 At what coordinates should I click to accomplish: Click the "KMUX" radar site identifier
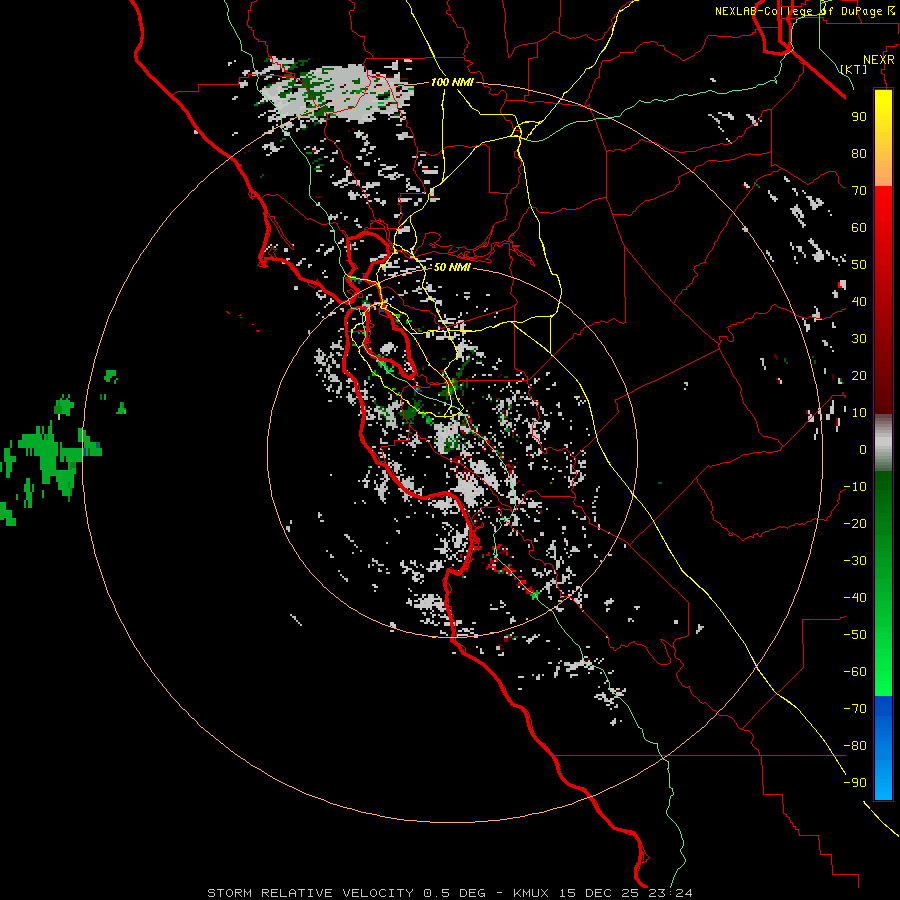[531, 893]
